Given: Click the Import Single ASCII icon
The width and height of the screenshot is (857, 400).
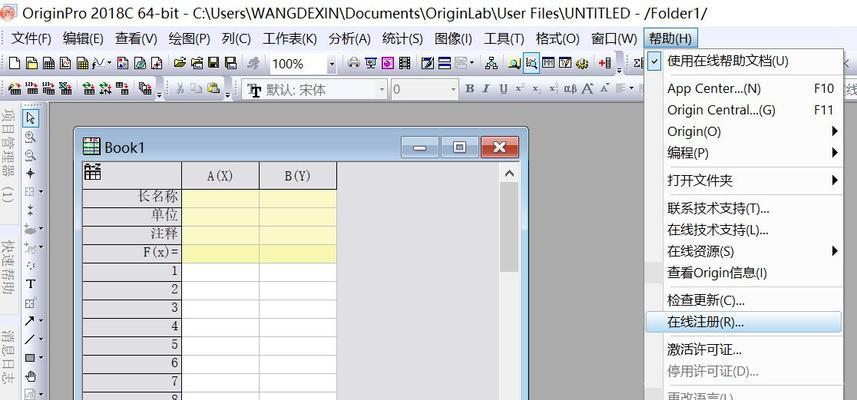Looking at the screenshot, I should coord(32,89).
